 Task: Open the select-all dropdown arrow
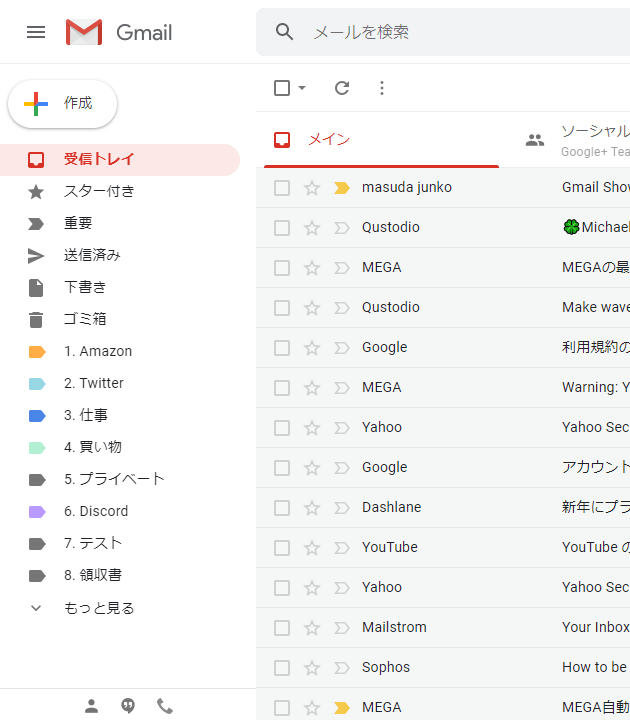pyautogui.click(x=302, y=88)
